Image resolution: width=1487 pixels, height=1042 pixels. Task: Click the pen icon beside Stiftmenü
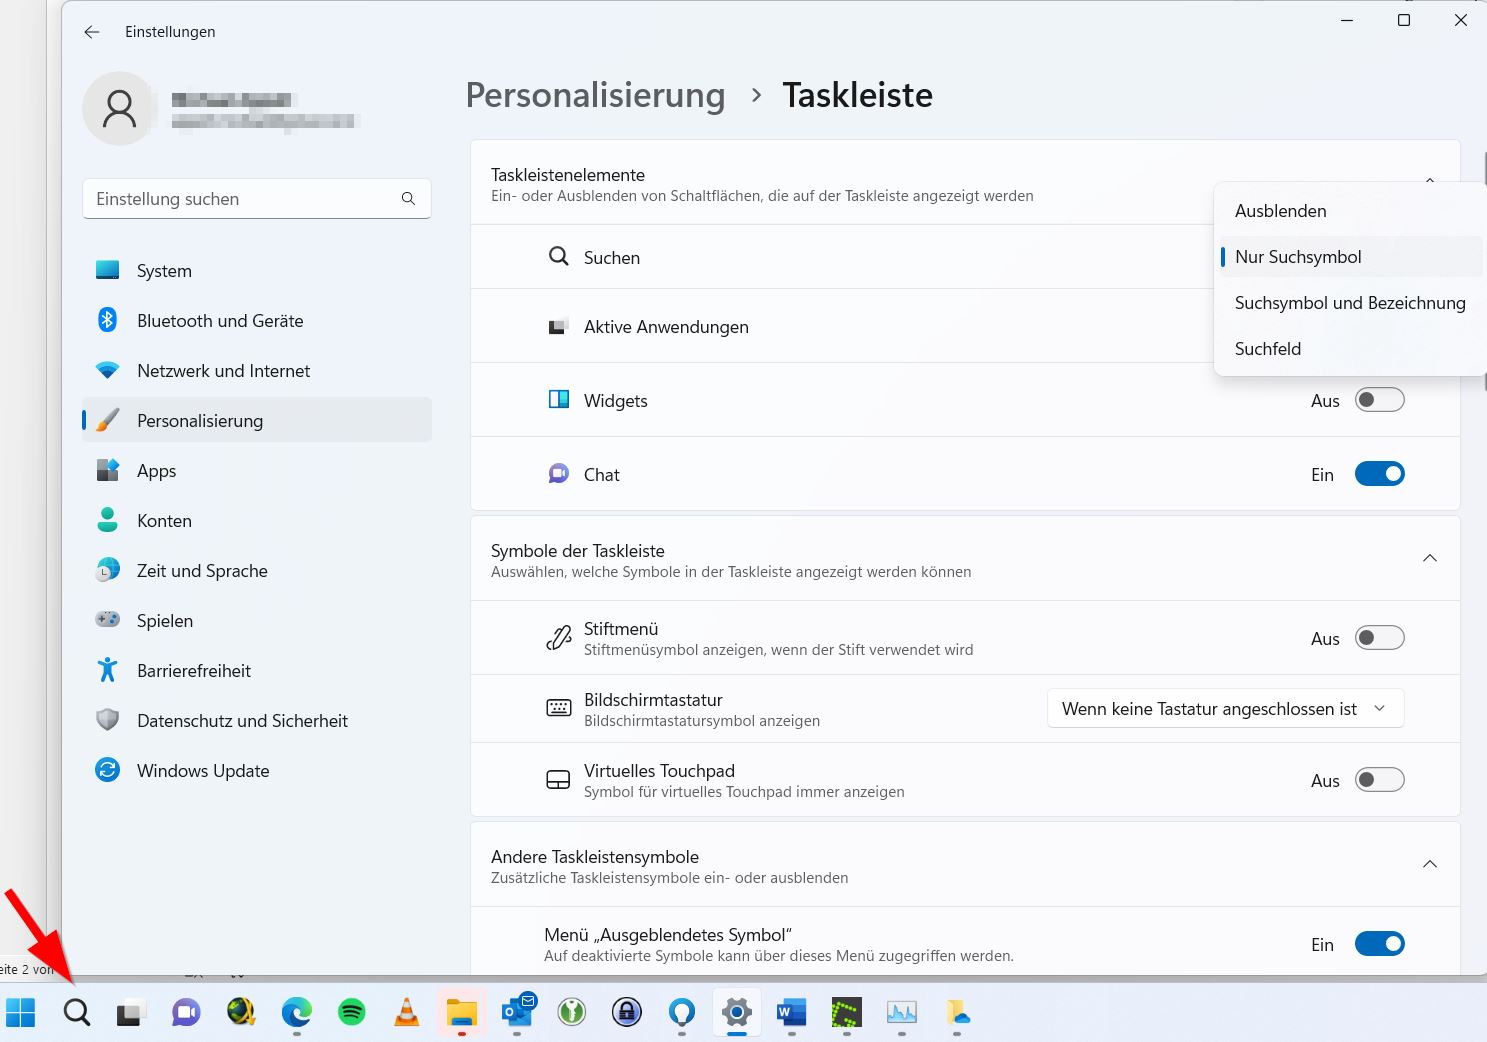tap(559, 638)
